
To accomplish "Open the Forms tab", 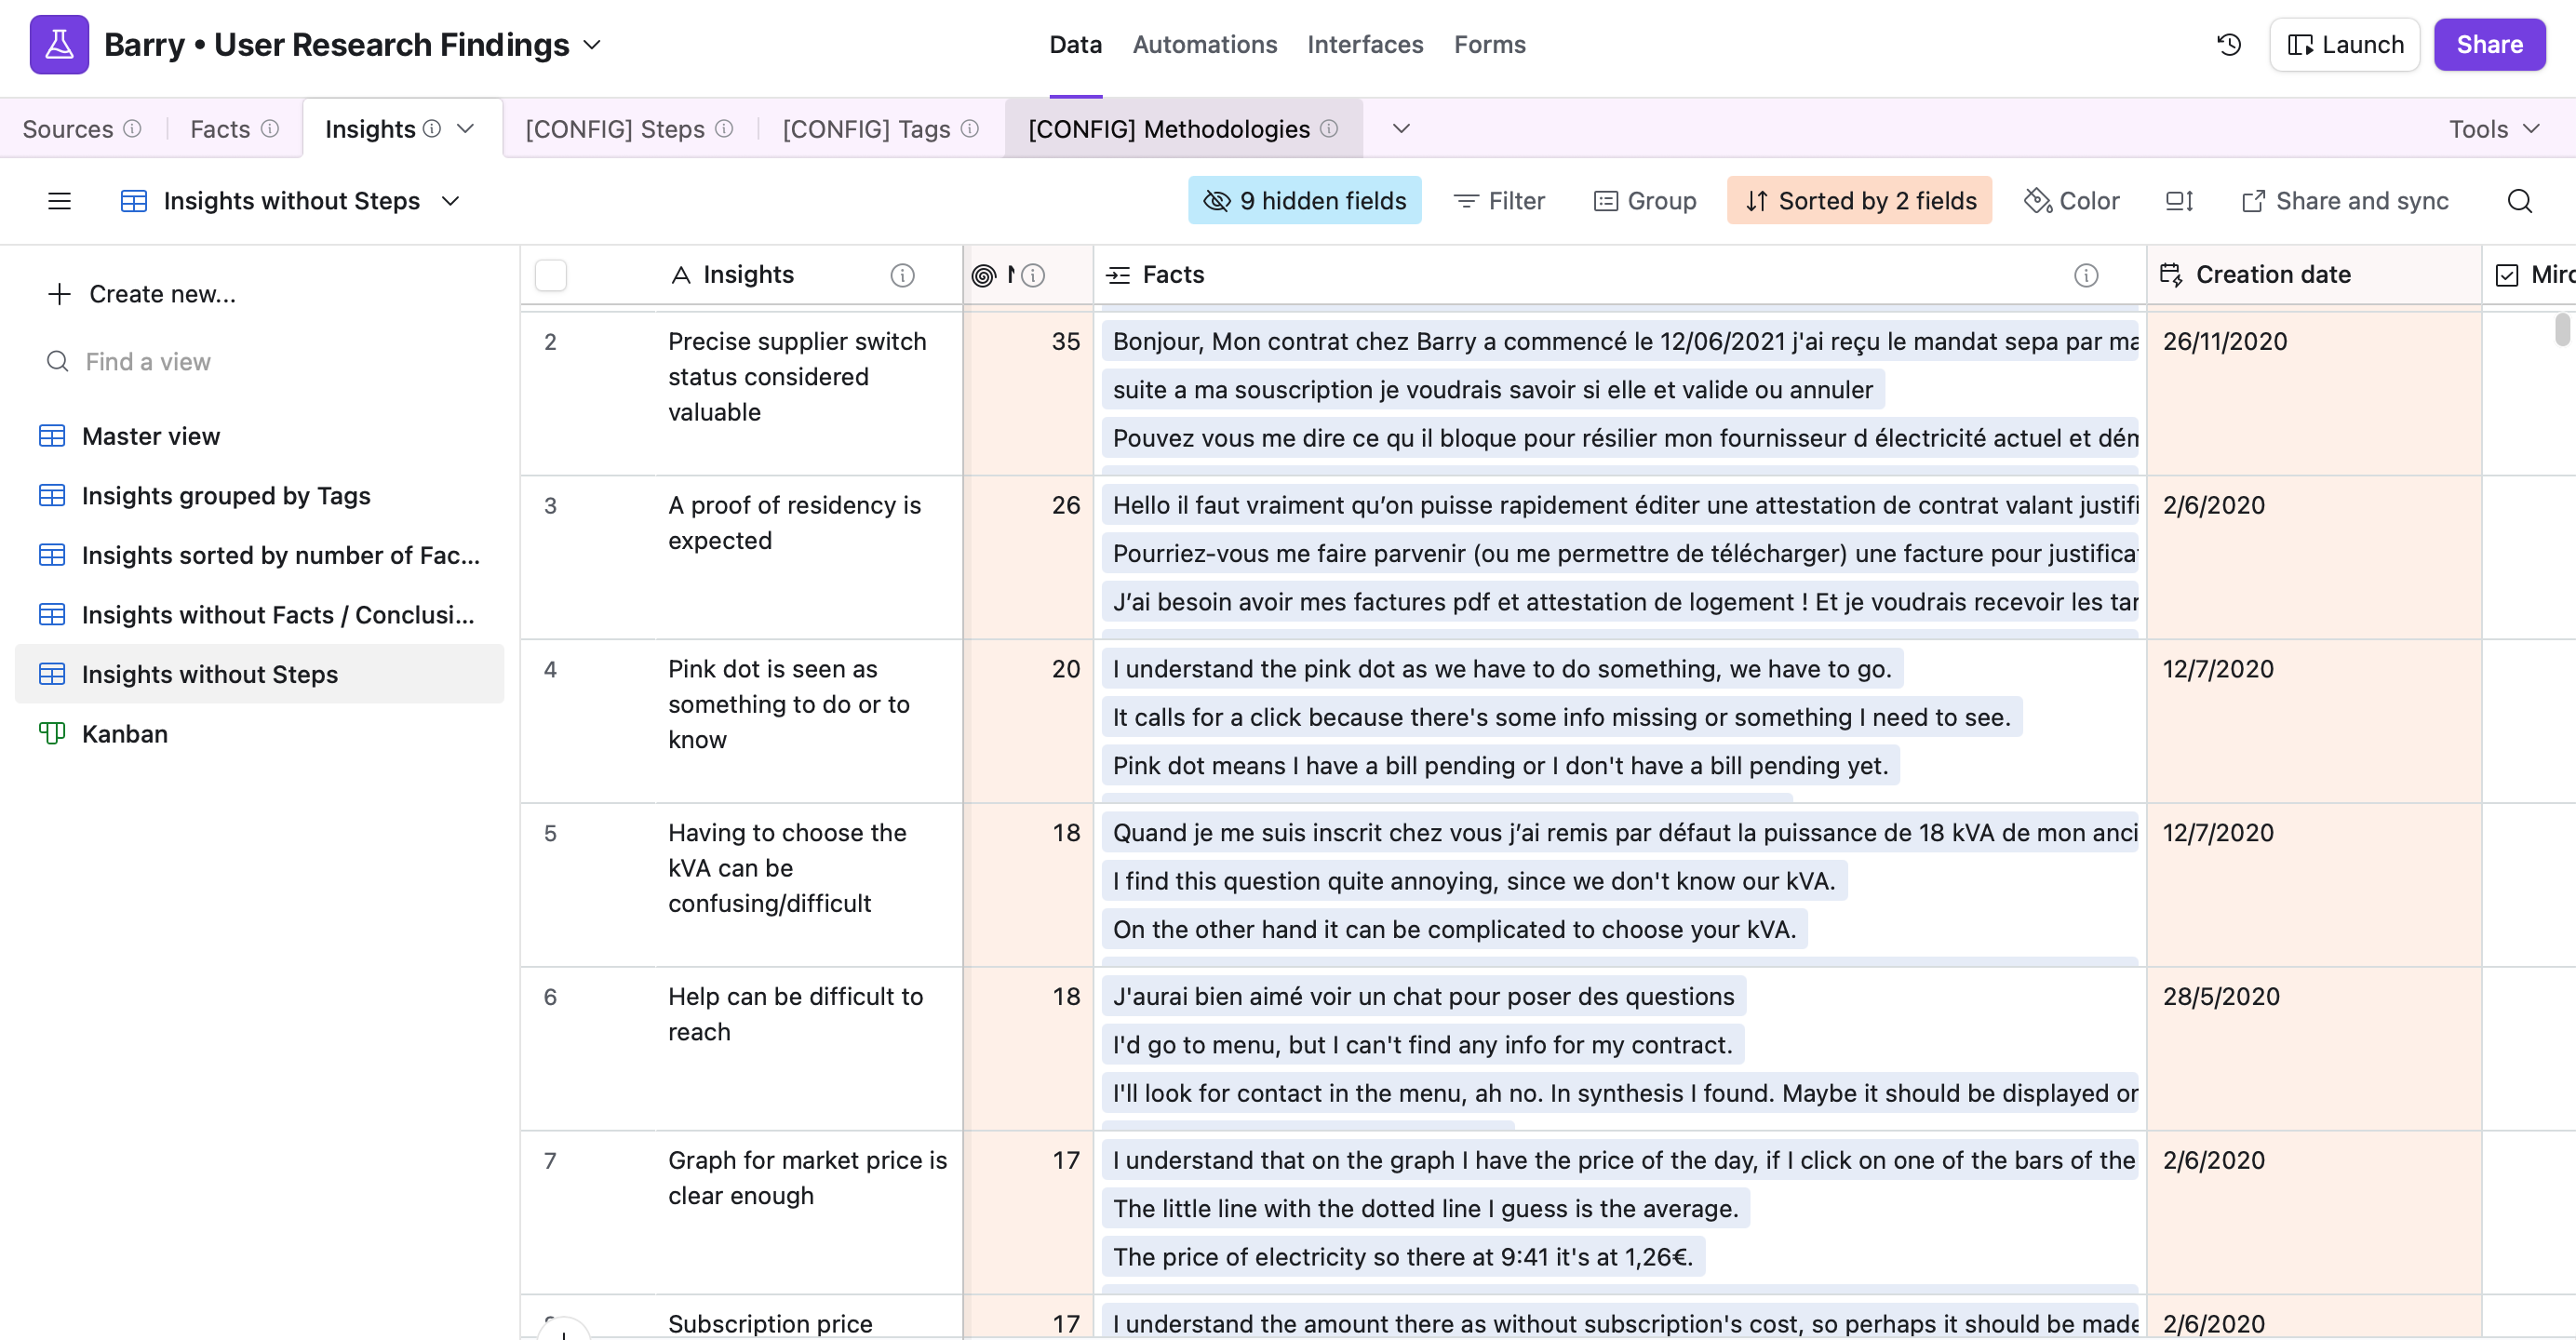I will [1489, 44].
